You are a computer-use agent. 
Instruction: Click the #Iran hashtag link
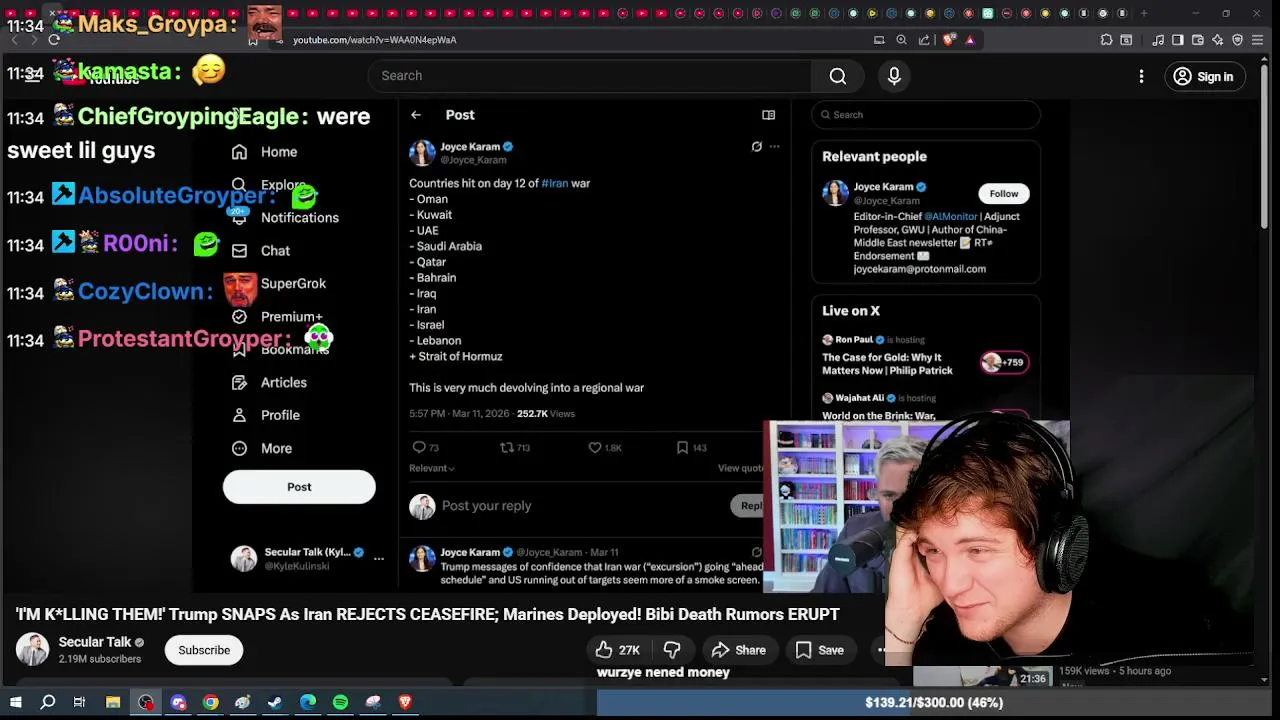(554, 183)
